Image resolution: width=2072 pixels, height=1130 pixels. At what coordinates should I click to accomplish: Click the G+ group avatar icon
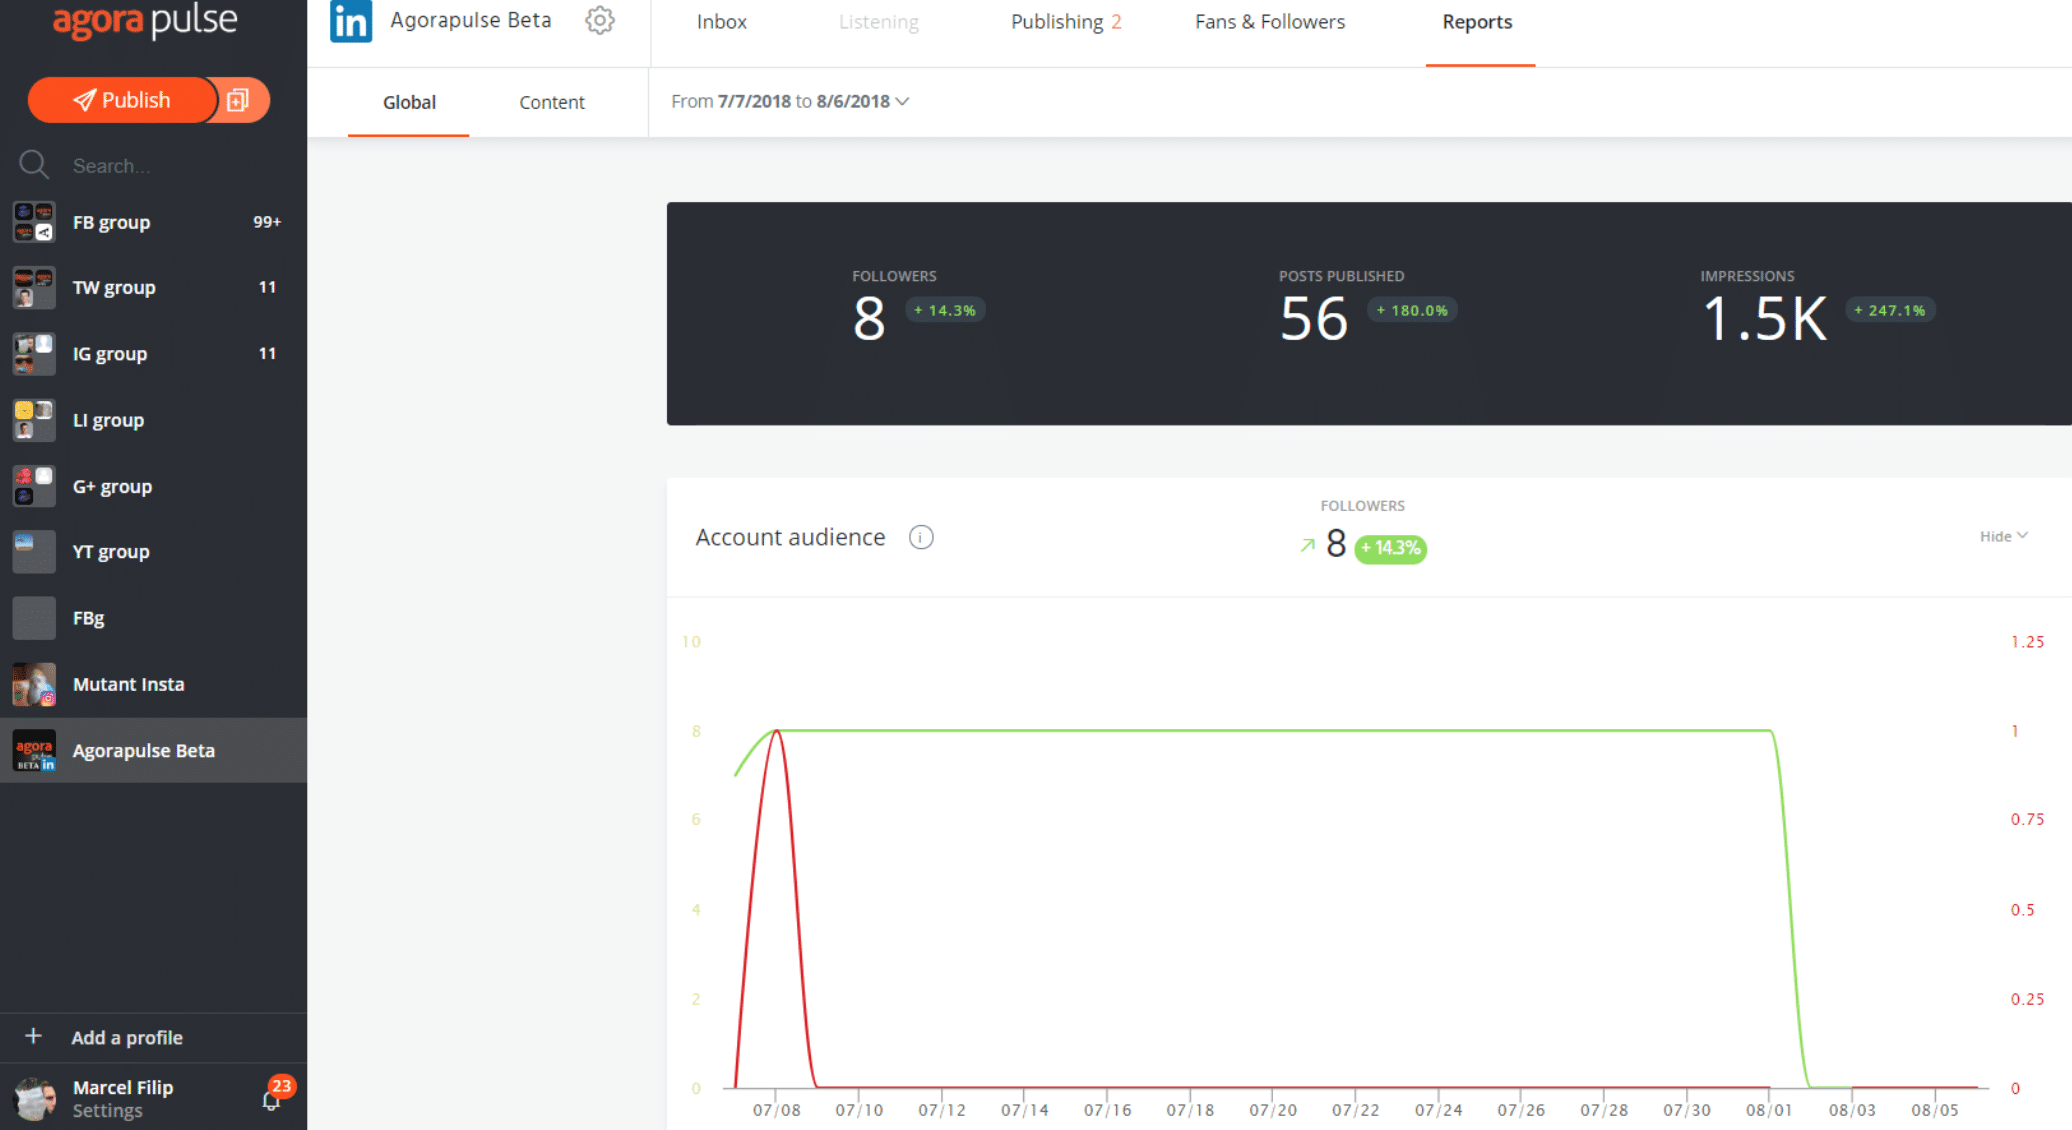(x=34, y=486)
